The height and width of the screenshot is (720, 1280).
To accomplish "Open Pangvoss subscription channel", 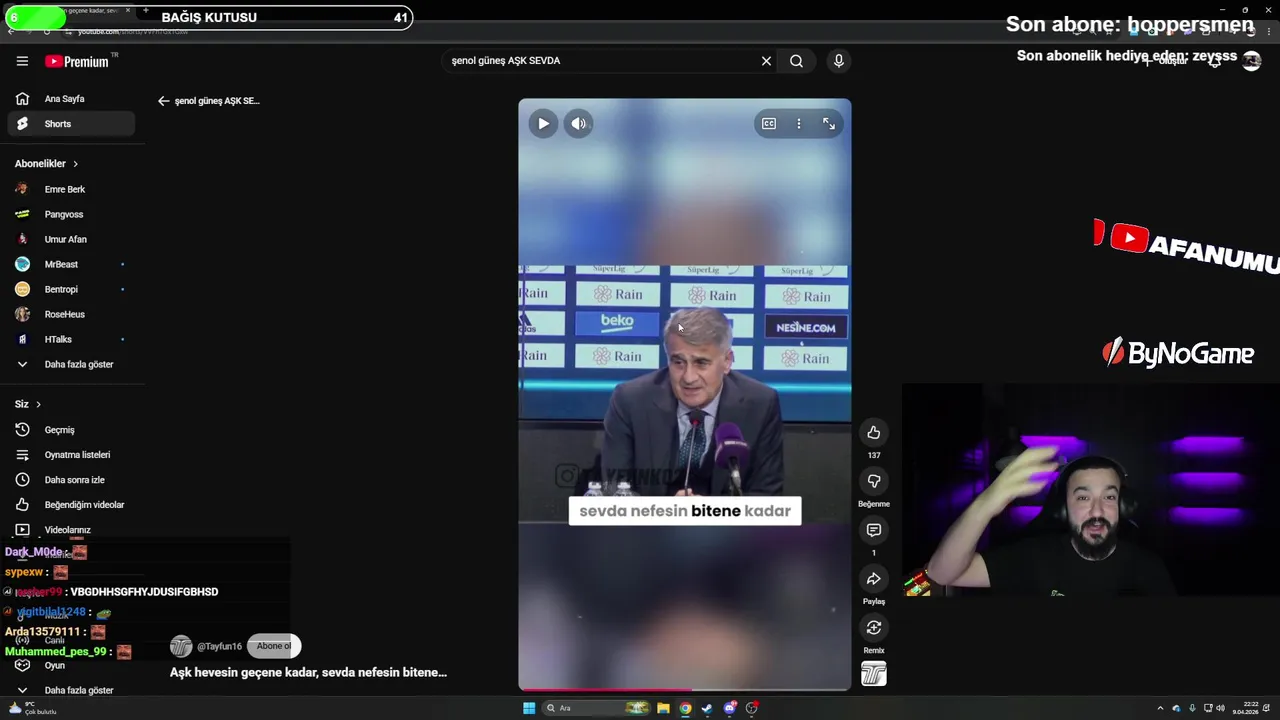I will (70, 214).
